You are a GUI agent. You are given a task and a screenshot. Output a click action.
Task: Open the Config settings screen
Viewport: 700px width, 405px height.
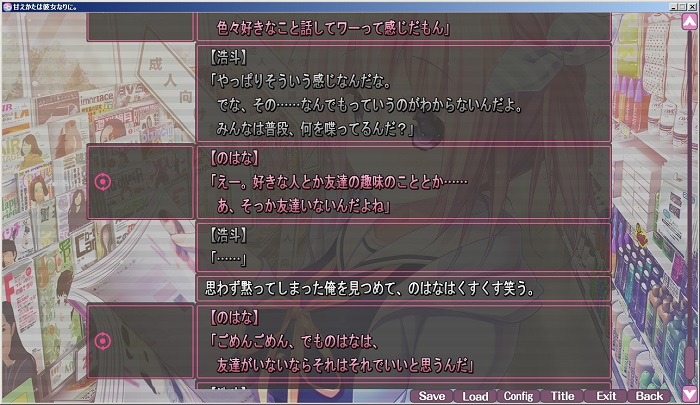(518, 396)
